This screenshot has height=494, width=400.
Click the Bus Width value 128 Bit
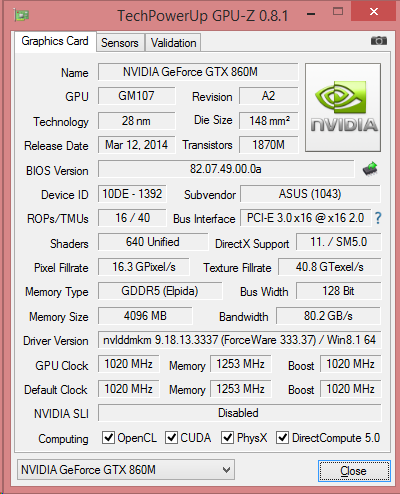point(338,291)
